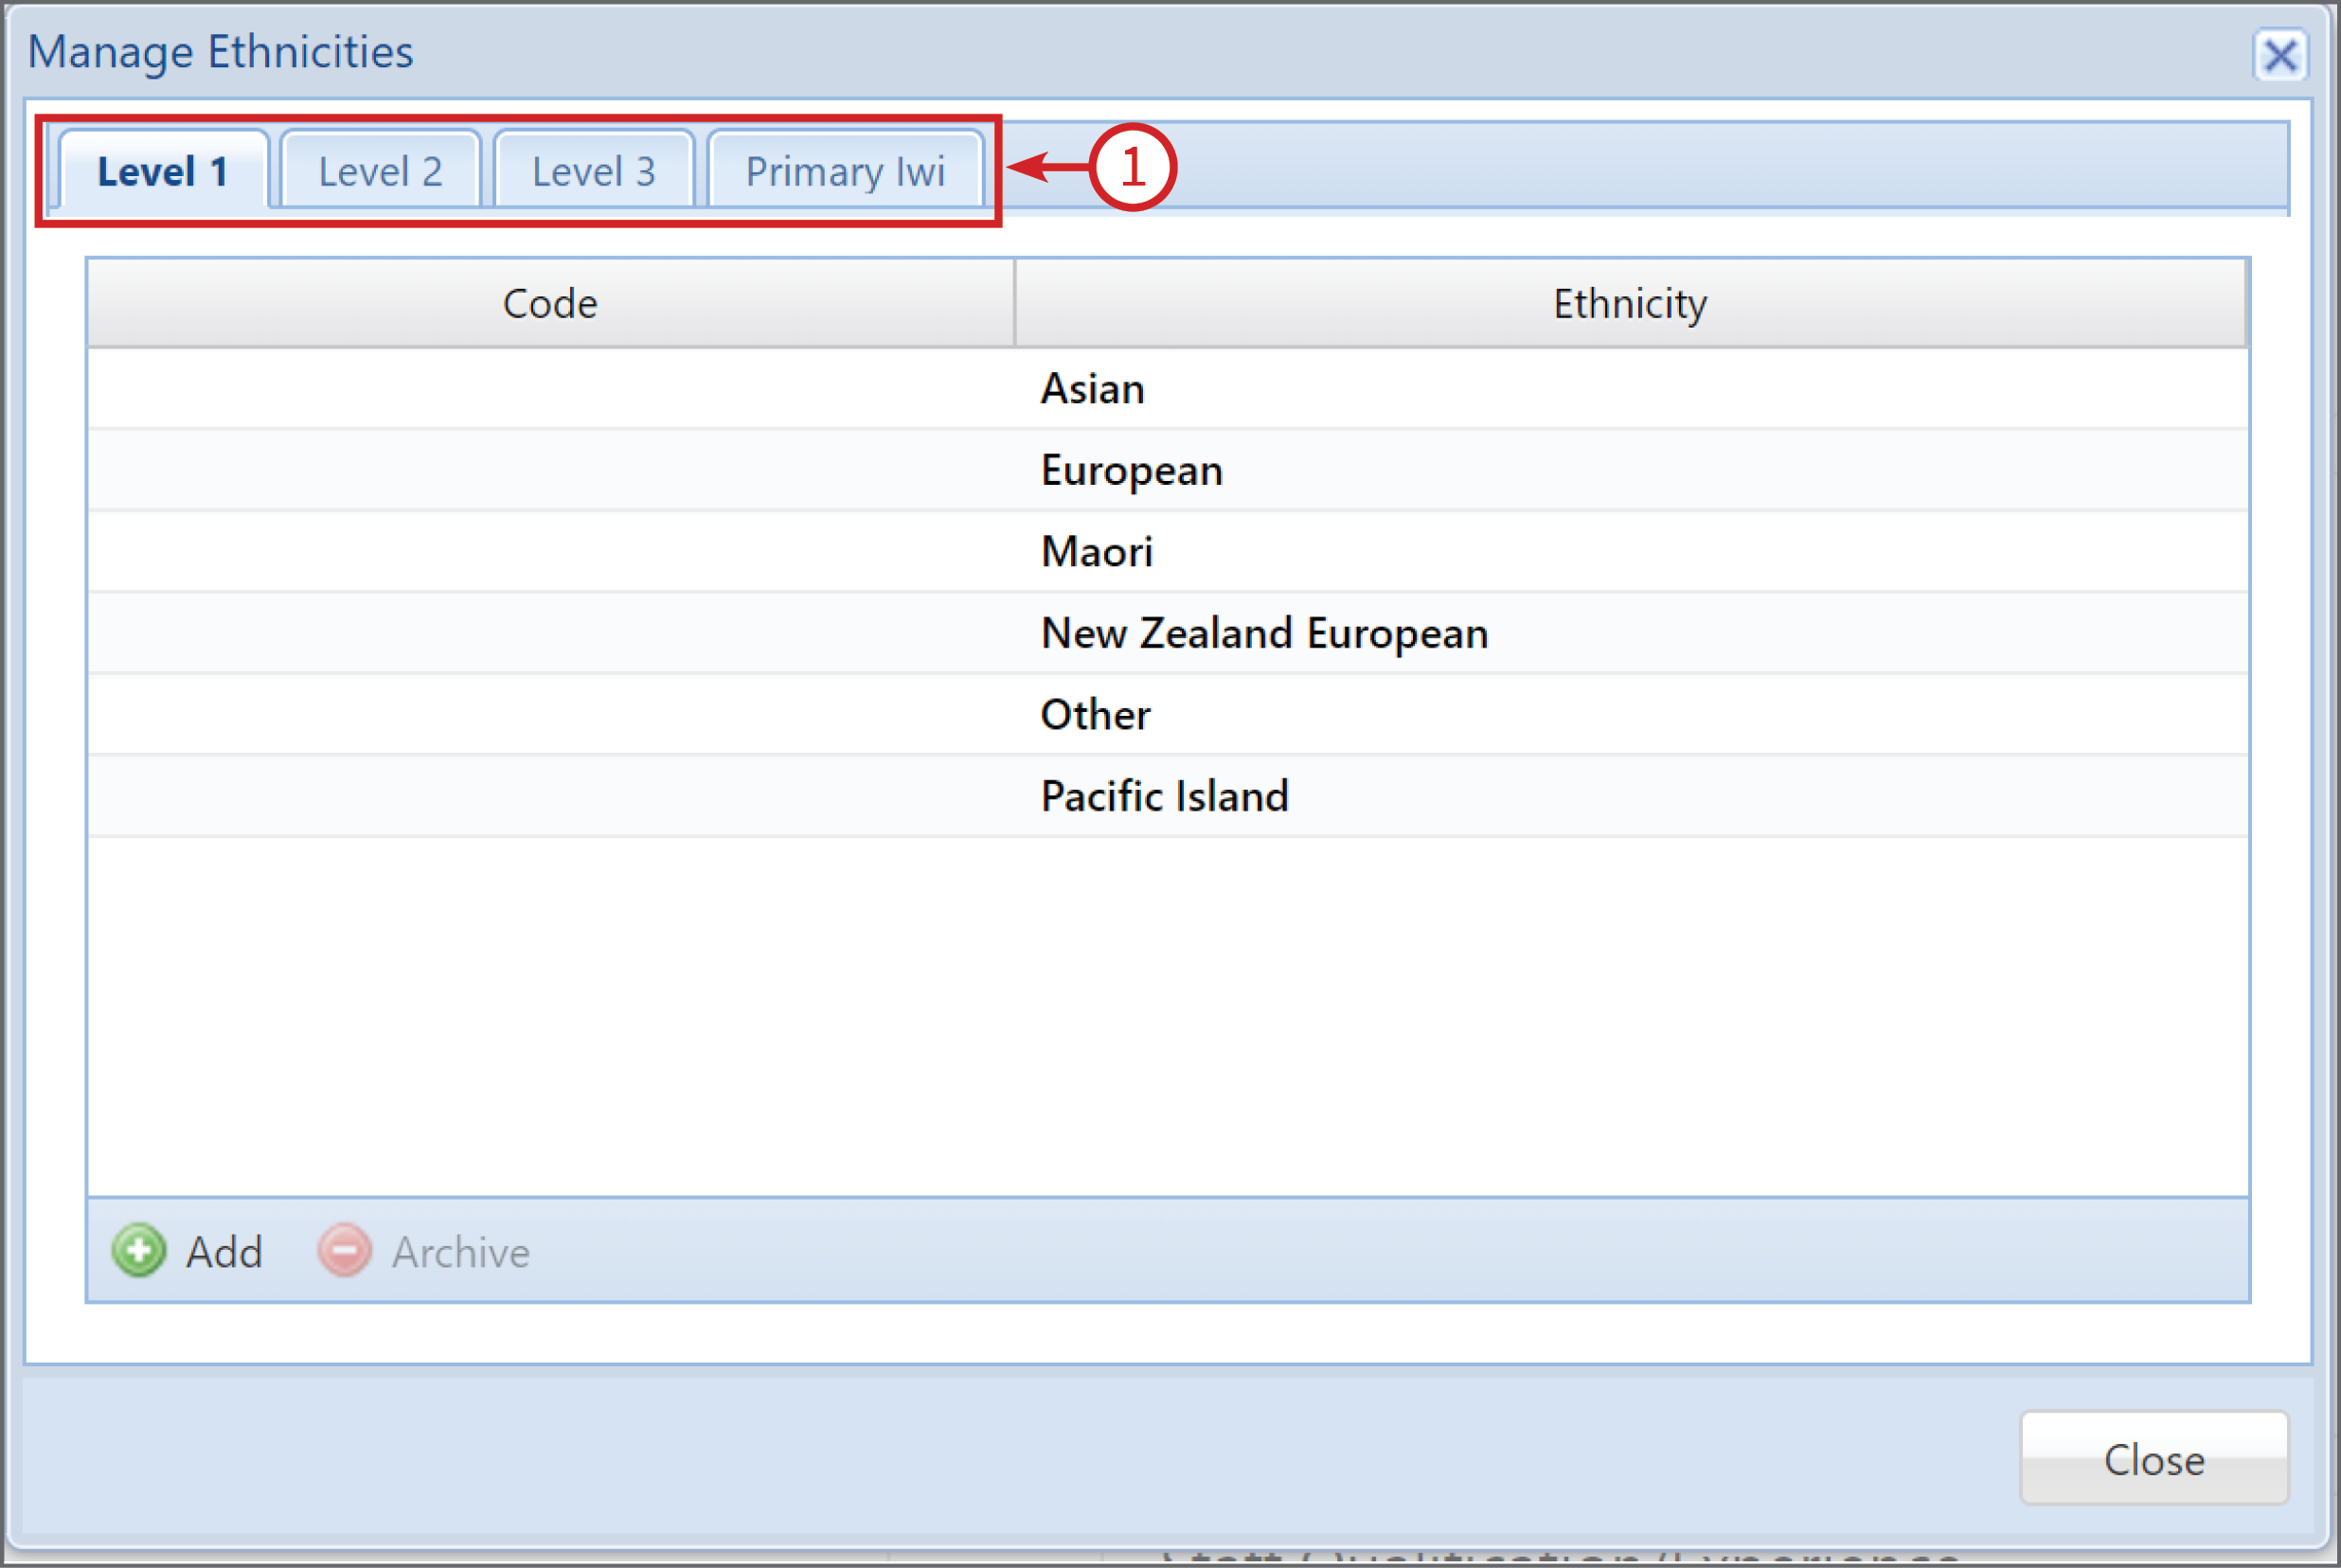Select the Maori ethnicity row
The height and width of the screenshot is (1568, 2341).
point(1168,552)
